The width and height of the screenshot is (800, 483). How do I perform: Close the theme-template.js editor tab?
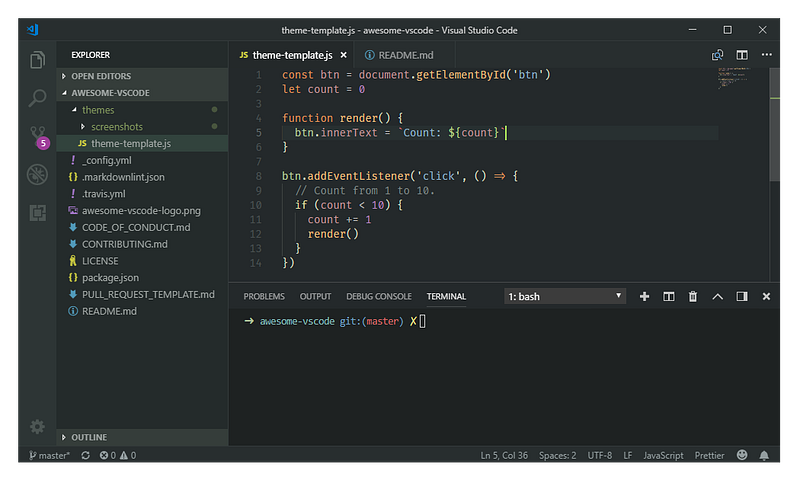click(x=343, y=55)
